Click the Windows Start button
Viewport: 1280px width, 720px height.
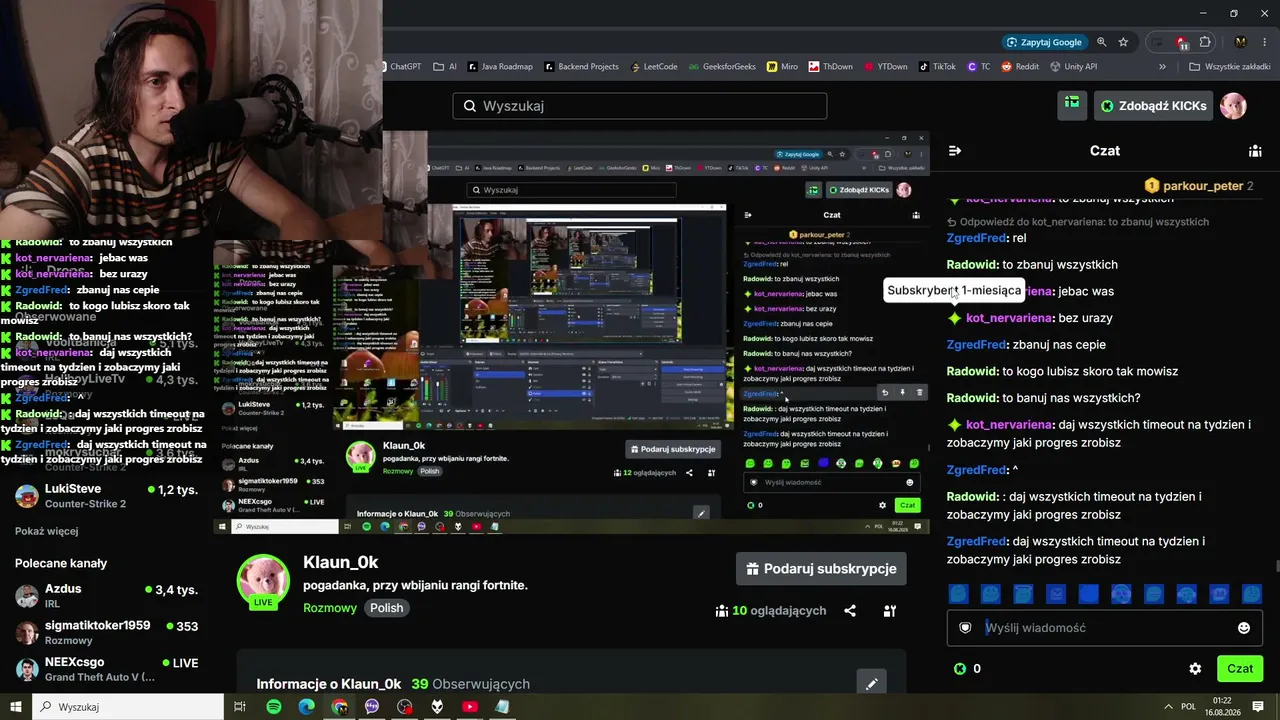click(16, 707)
